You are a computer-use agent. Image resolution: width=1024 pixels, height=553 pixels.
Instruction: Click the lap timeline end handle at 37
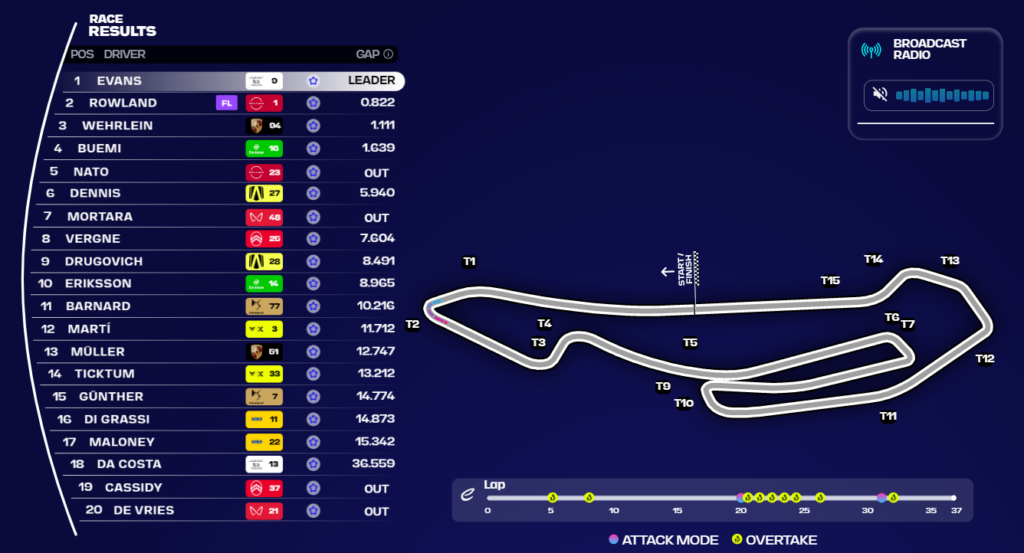(953, 498)
